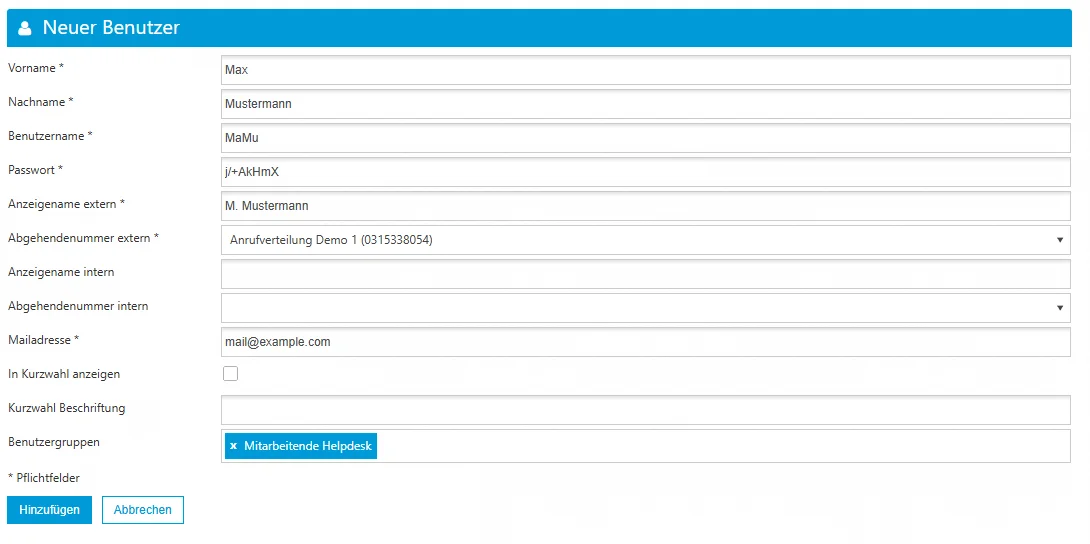This screenshot has height=544, width=1090.
Task: Click the empty Anzeigename intern field
Action: (645, 274)
